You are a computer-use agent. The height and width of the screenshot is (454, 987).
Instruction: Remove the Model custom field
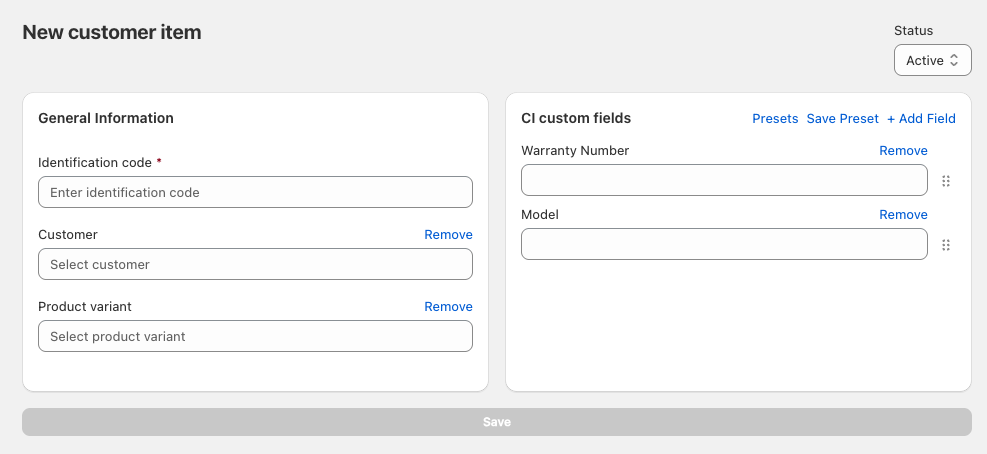(903, 215)
